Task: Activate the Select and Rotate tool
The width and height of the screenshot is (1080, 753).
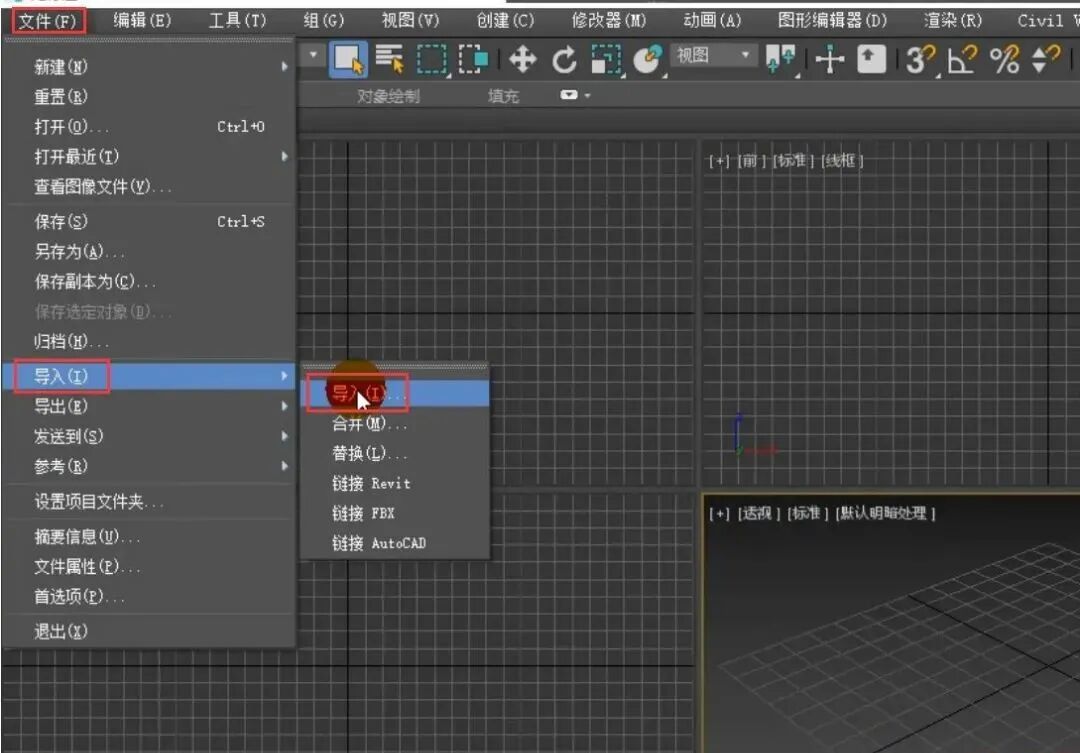Action: [564, 59]
